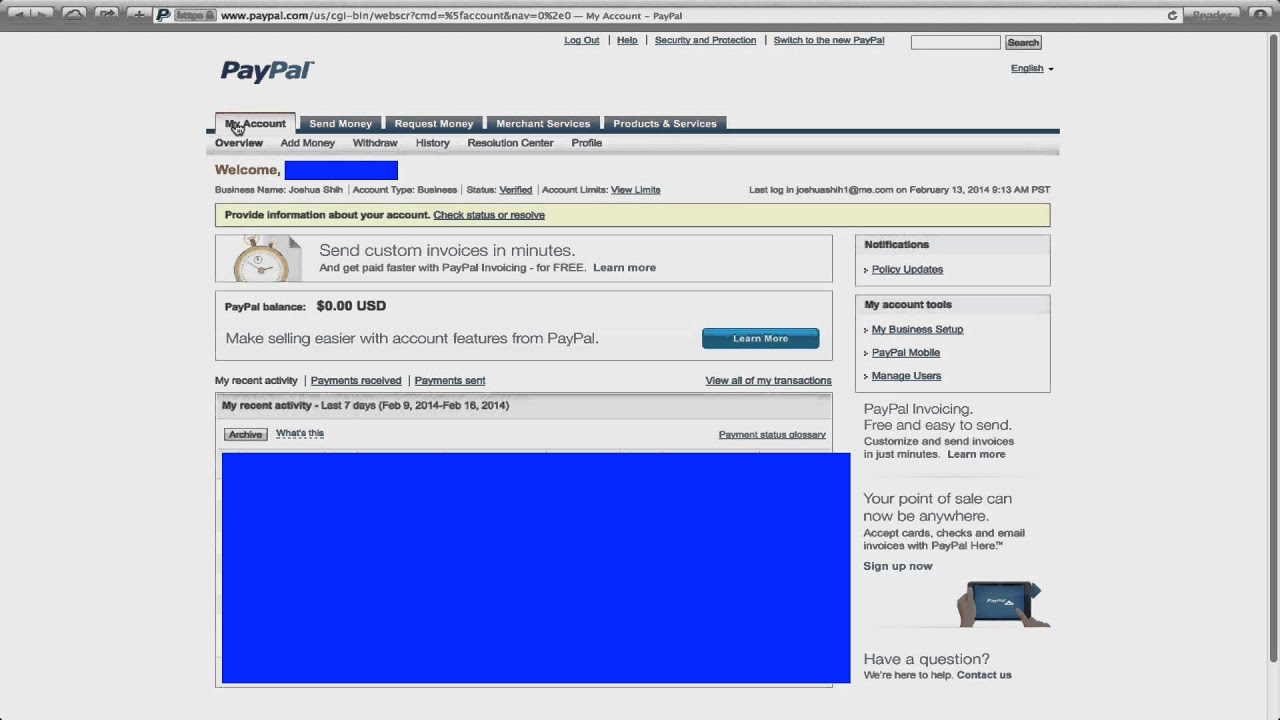Open the iCloud tabs button

coord(74,15)
